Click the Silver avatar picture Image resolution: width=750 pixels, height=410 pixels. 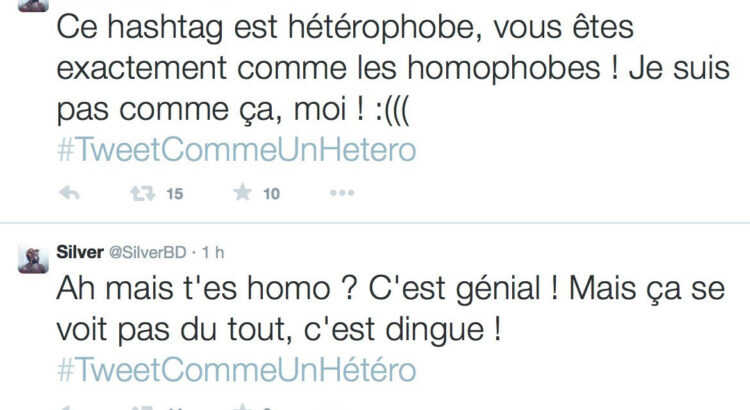tap(33, 258)
